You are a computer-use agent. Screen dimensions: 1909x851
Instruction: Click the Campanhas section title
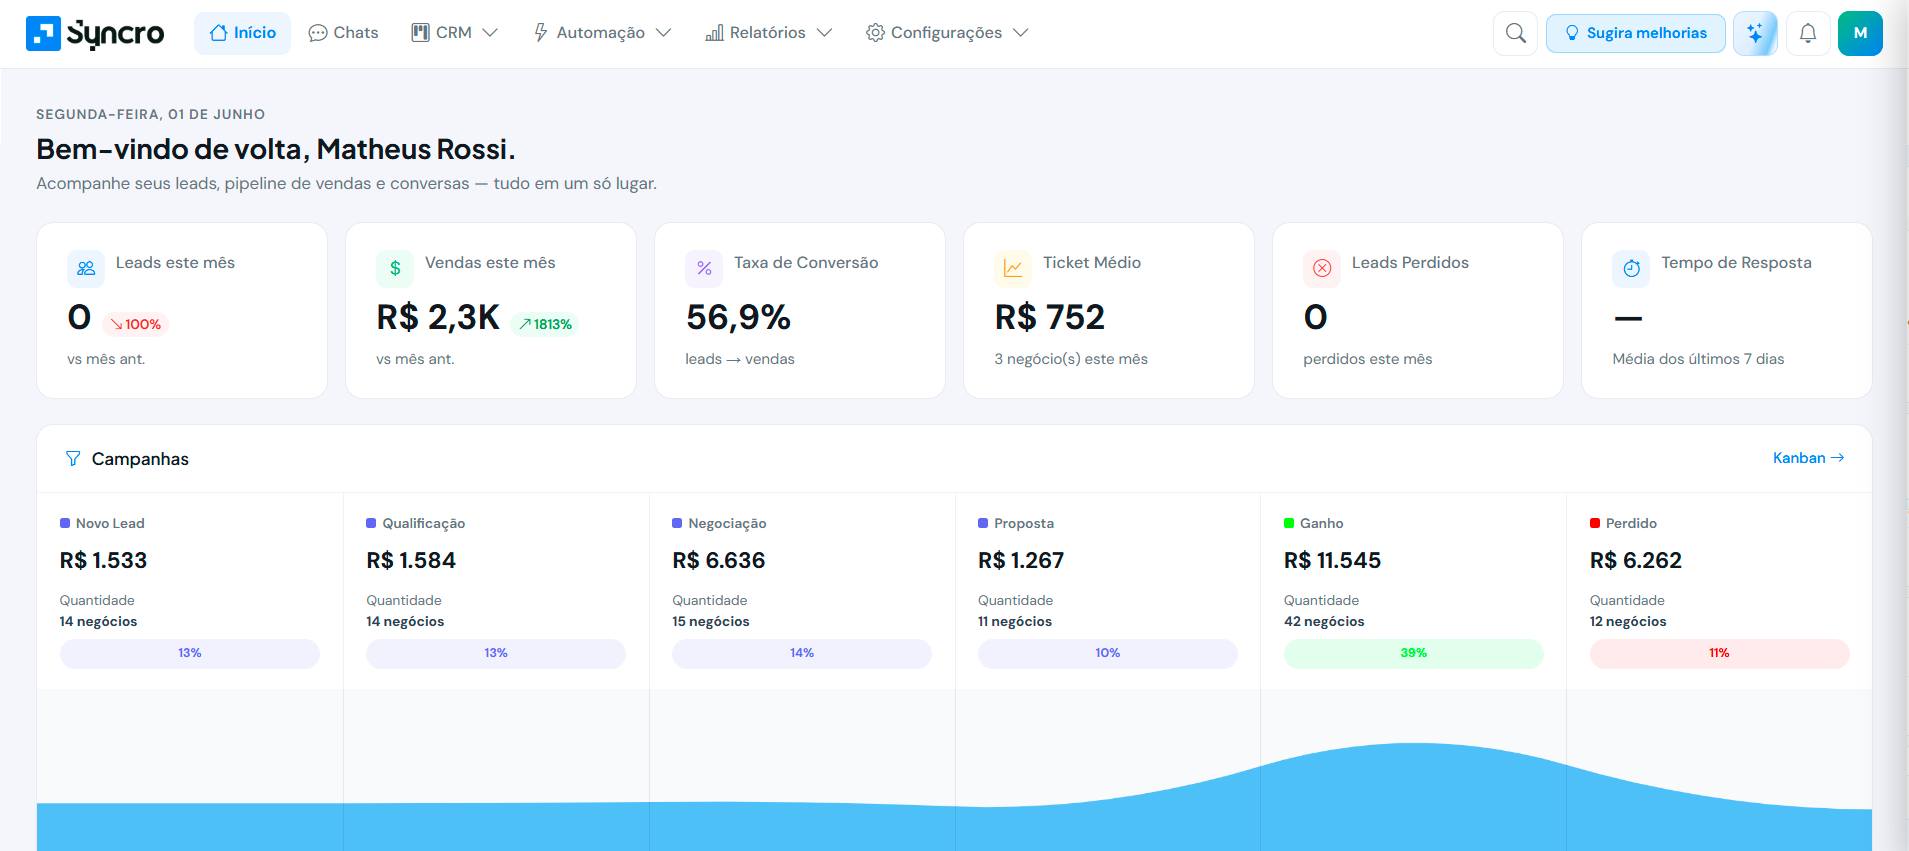[x=140, y=459]
